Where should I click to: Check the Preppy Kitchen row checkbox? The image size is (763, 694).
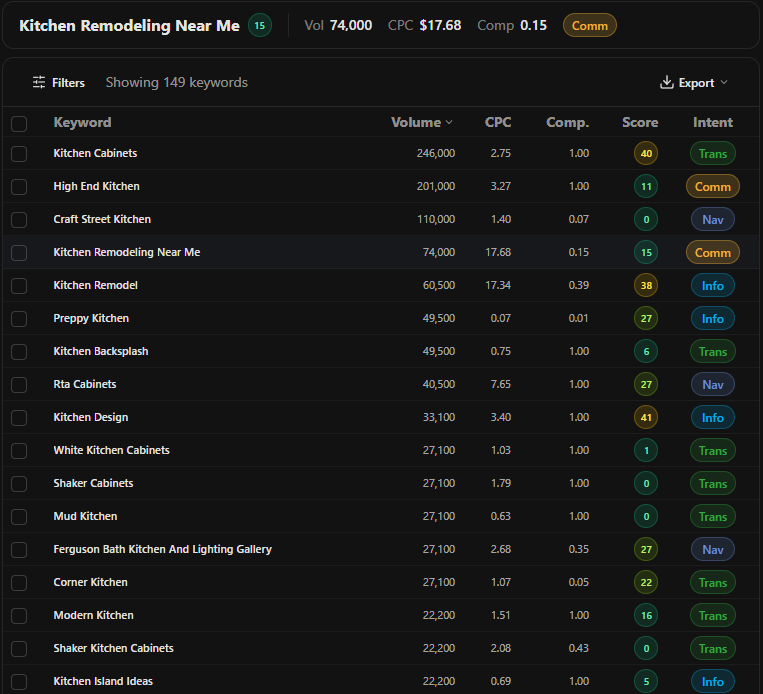point(19,319)
